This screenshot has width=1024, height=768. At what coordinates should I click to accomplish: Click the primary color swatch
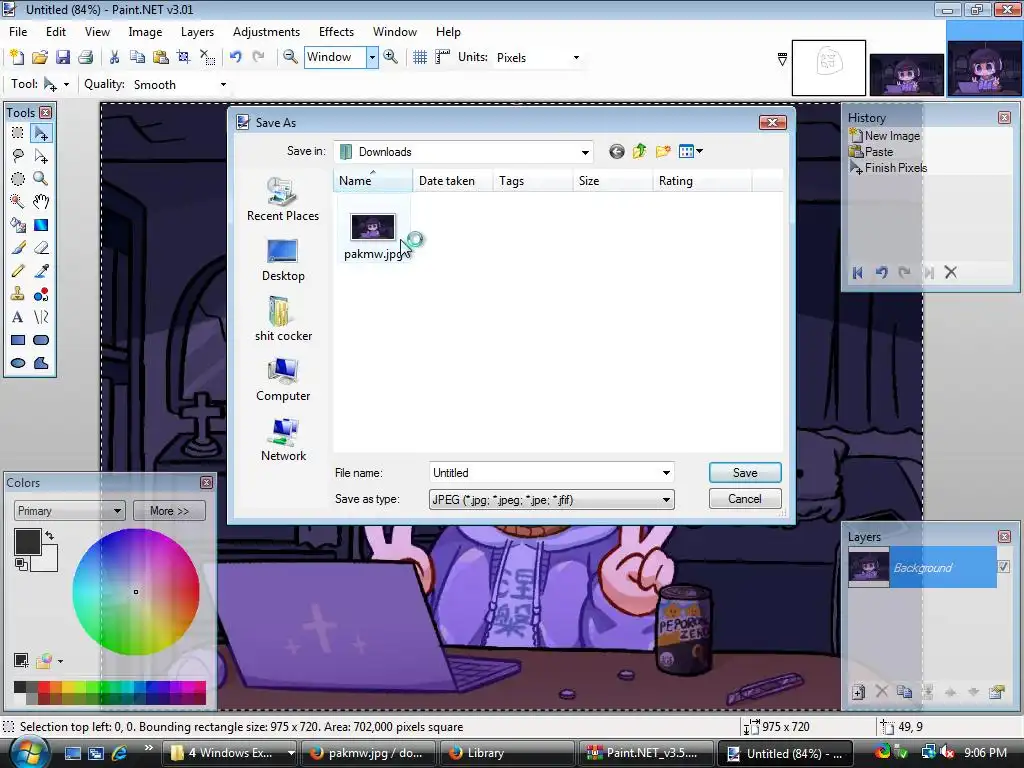click(x=27, y=542)
